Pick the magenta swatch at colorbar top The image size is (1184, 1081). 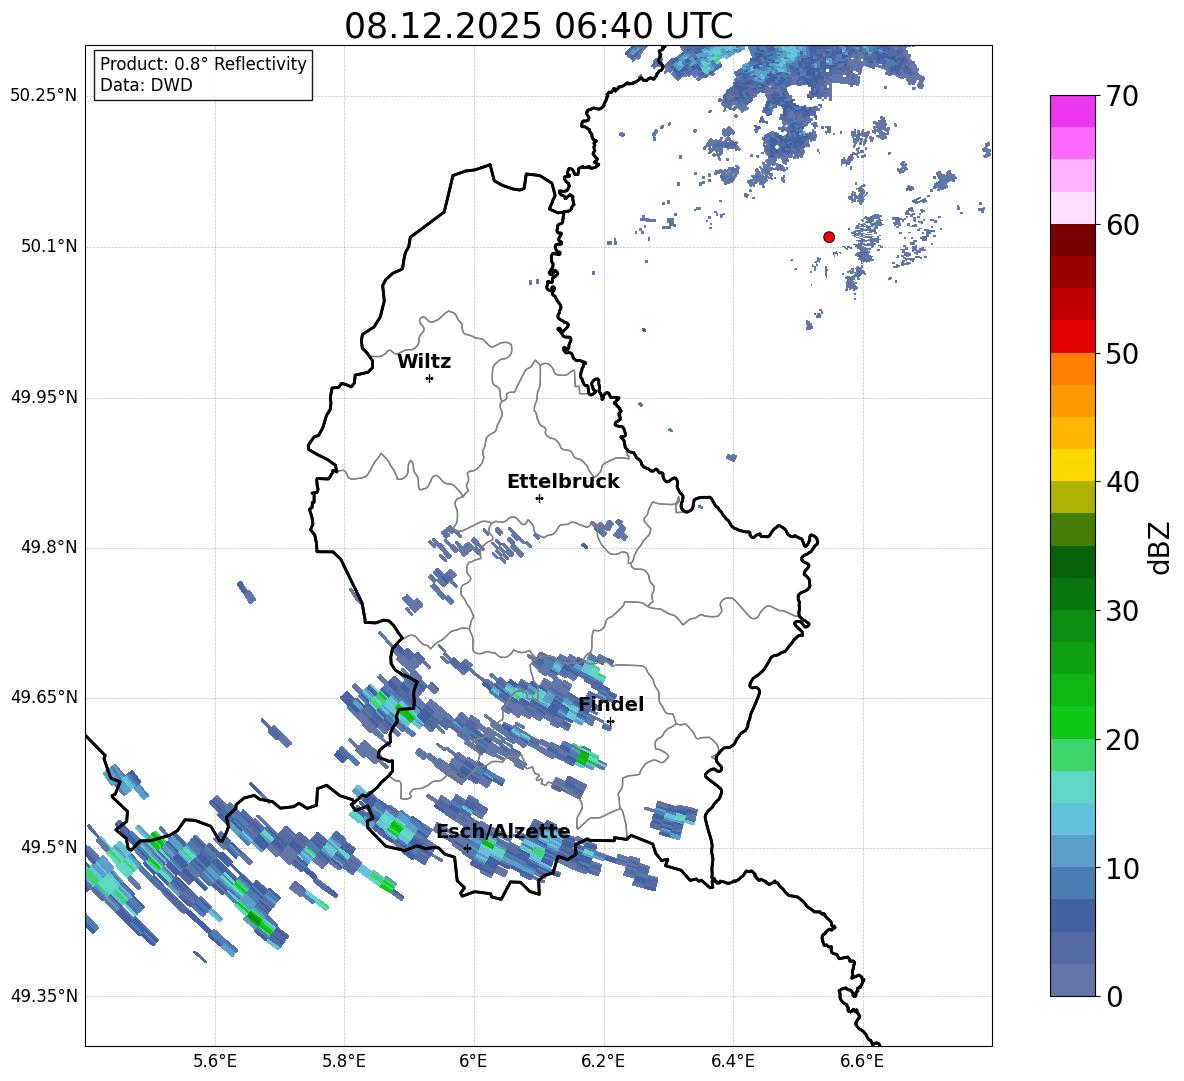(x=1072, y=111)
